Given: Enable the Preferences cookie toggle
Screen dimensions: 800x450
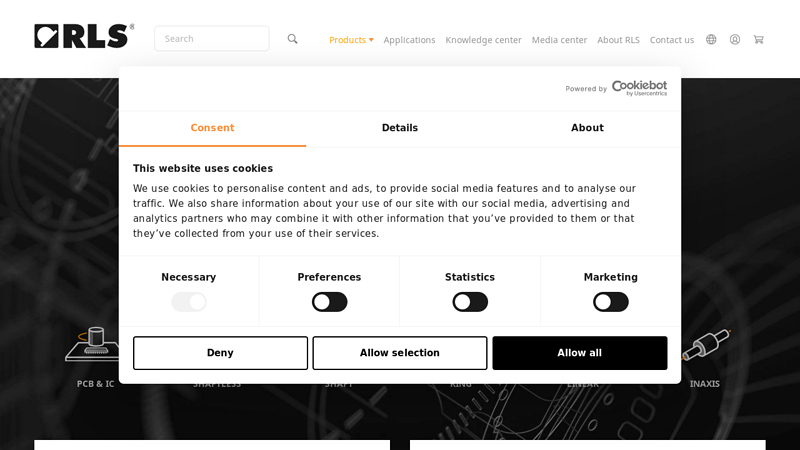Looking at the screenshot, I should [x=330, y=302].
